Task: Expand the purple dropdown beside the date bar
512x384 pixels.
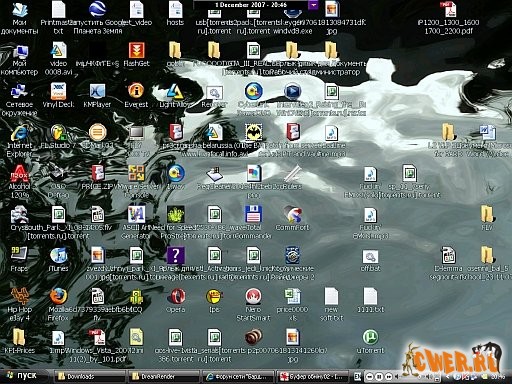Action: (313, 5)
